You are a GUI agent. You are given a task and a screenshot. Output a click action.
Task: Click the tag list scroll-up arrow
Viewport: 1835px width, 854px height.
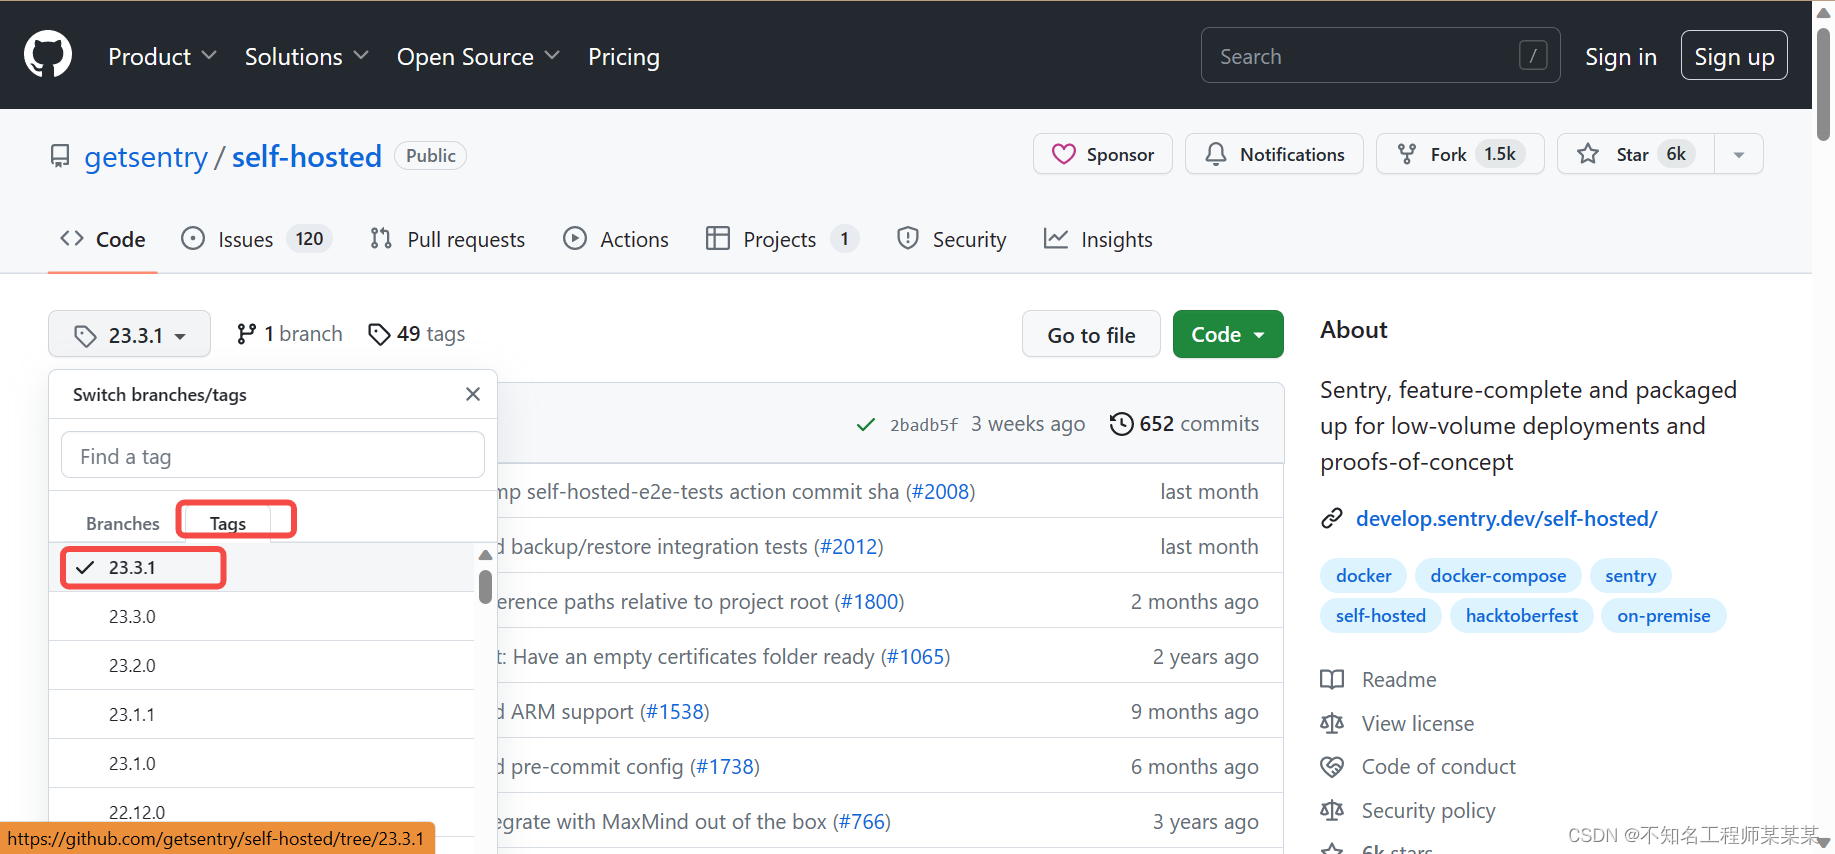tap(485, 554)
